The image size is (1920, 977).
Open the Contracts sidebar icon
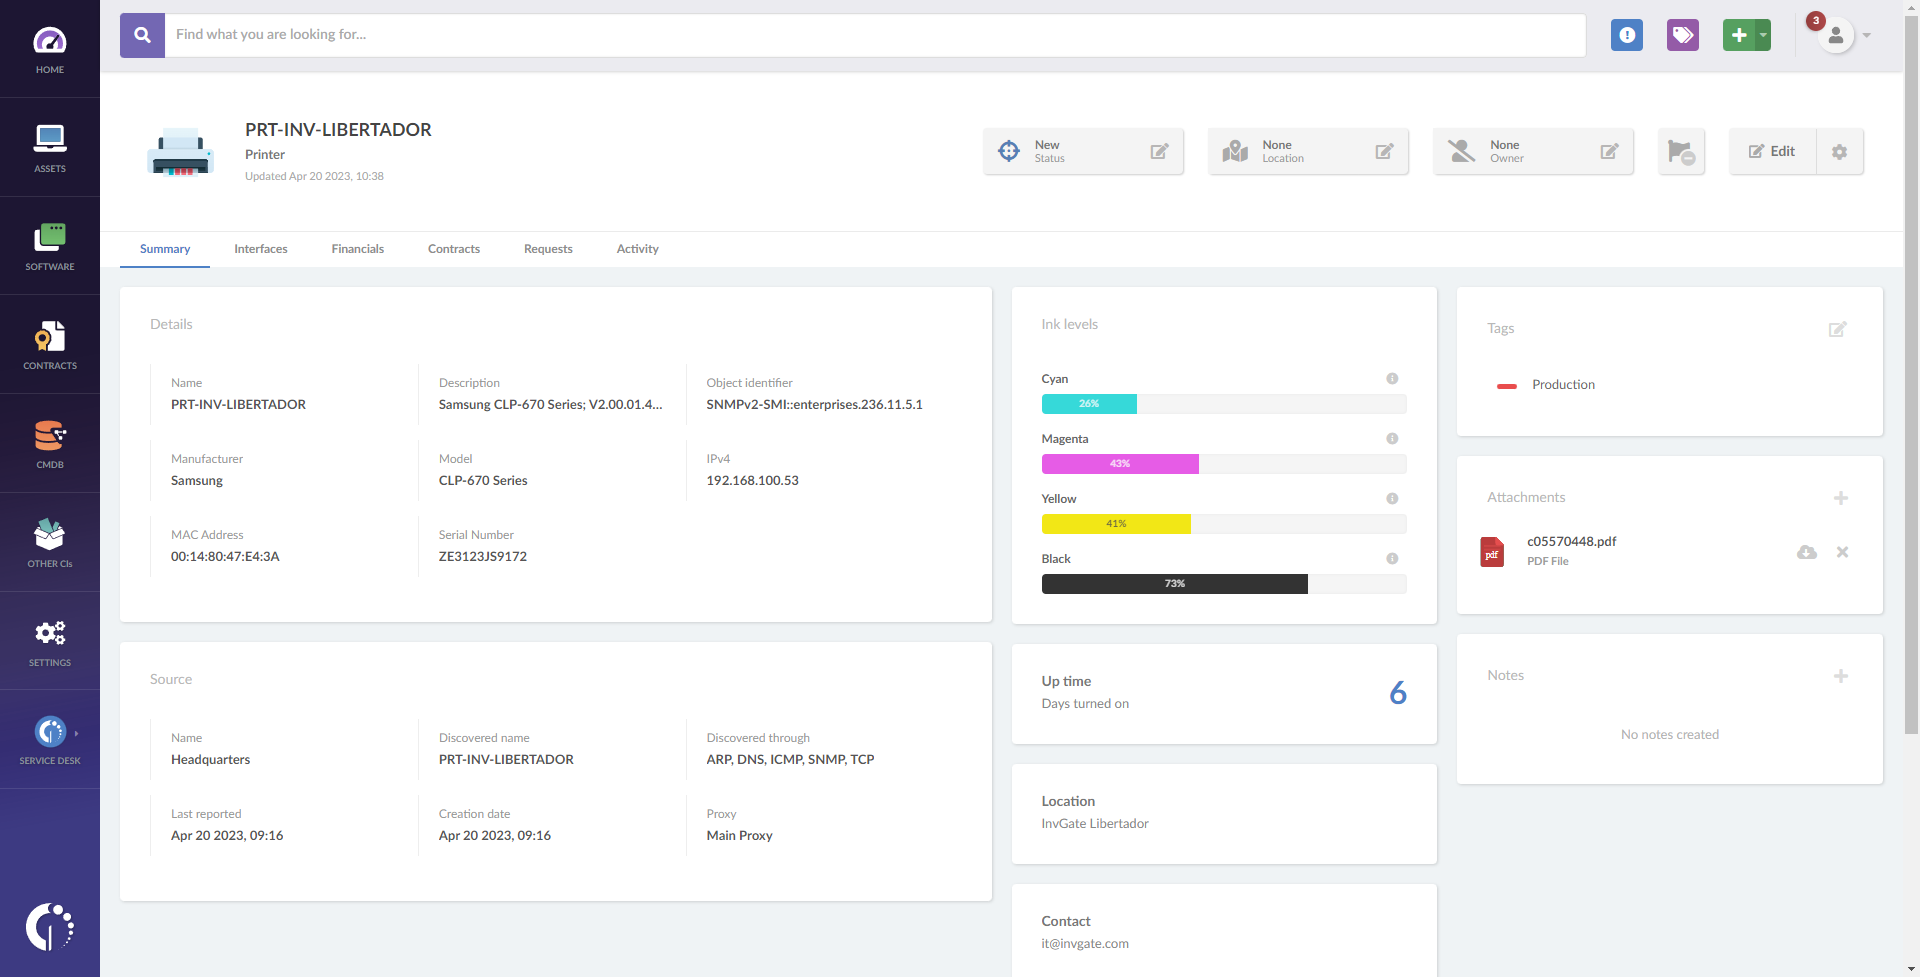click(50, 345)
